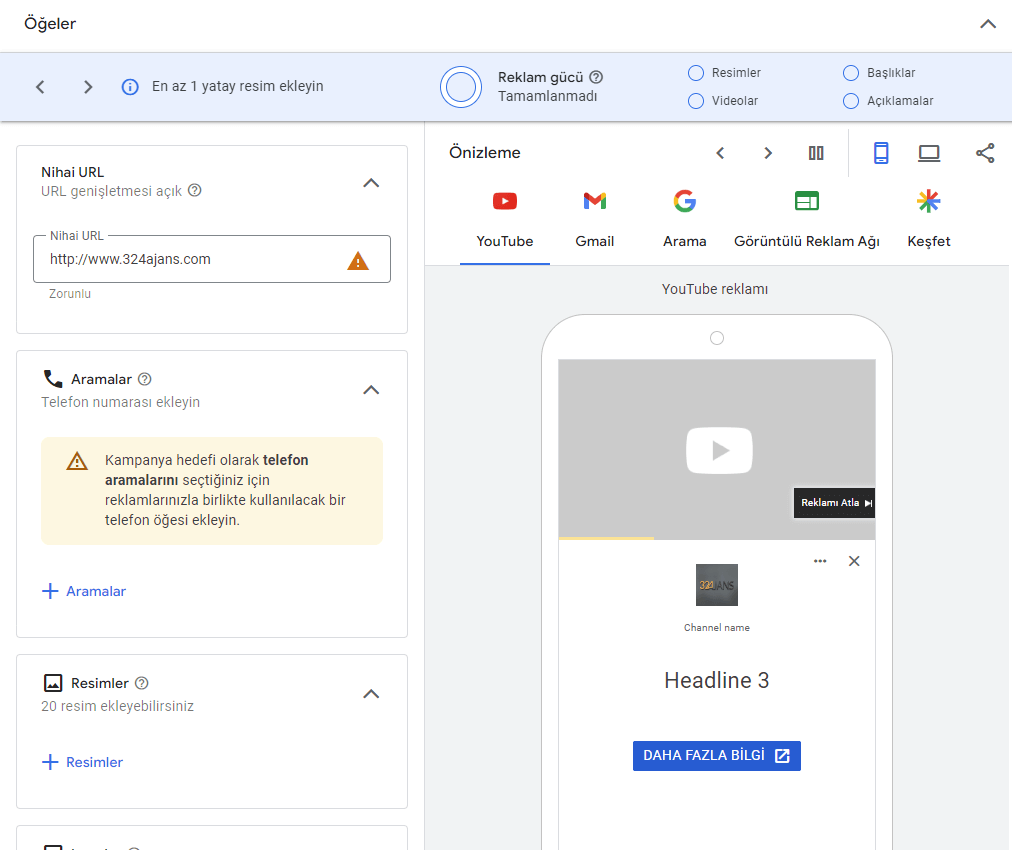Image resolution: width=1012 pixels, height=850 pixels.
Task: Click the Nihai URL text field
Action: click(190, 260)
